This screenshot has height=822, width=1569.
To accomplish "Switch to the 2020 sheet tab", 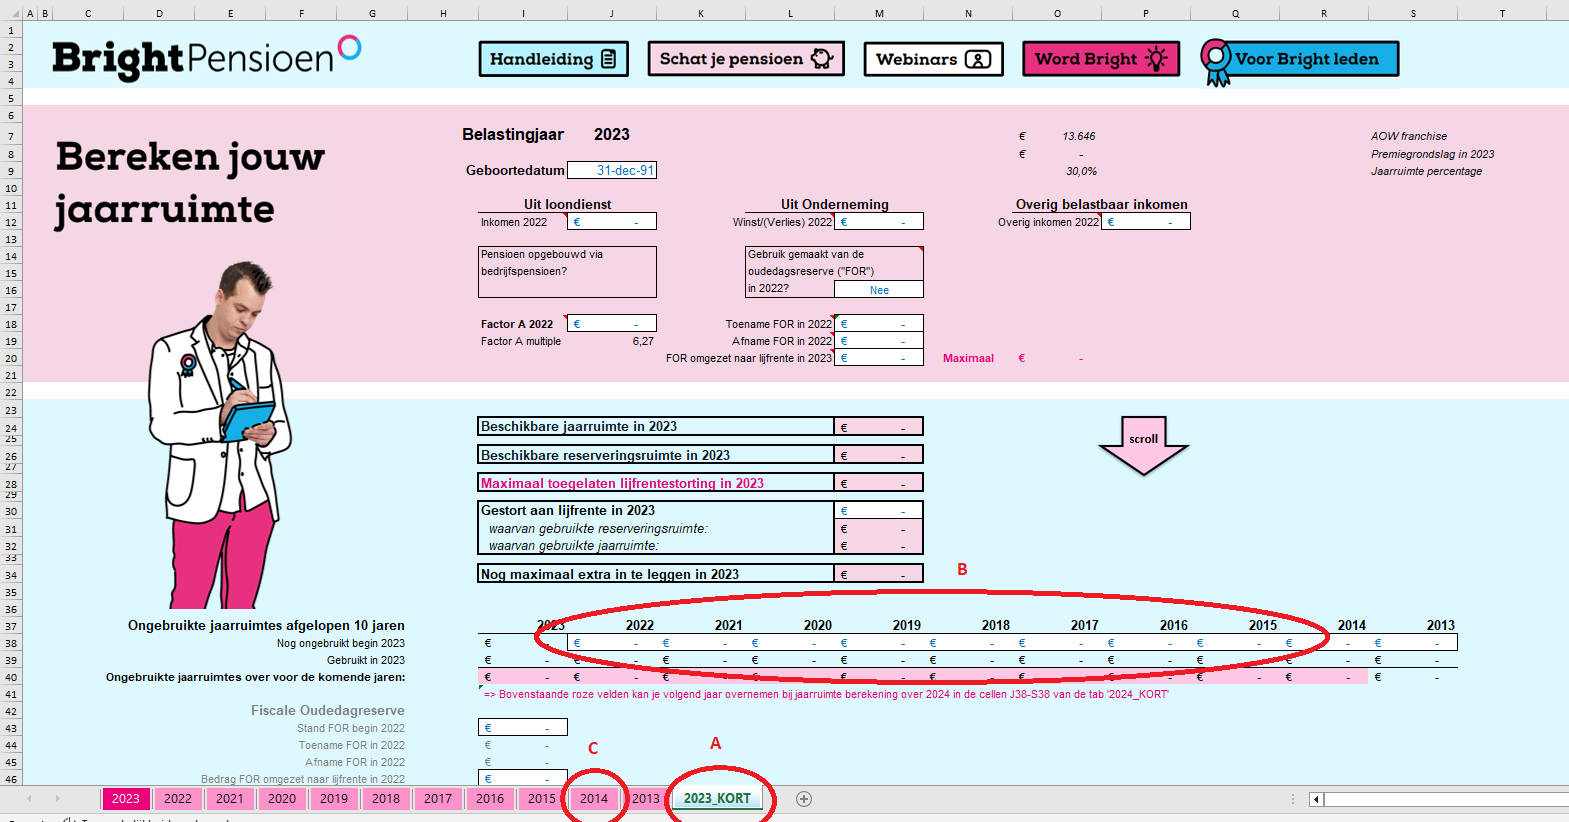I will tap(282, 798).
